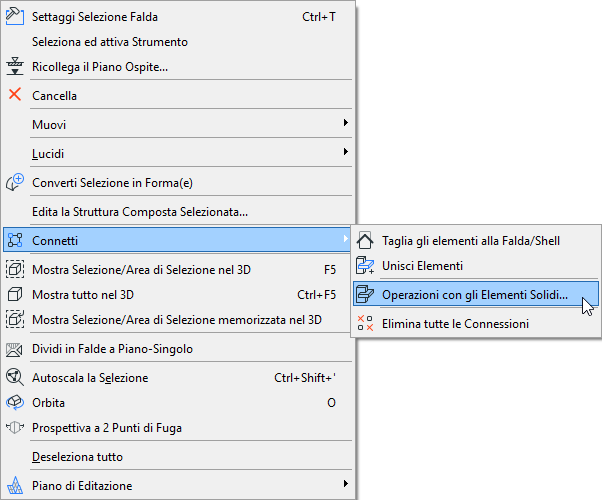Image resolution: width=602 pixels, height=500 pixels.
Task: Open Edita la Struttura Composta Selezionata
Action: [x=140, y=212]
